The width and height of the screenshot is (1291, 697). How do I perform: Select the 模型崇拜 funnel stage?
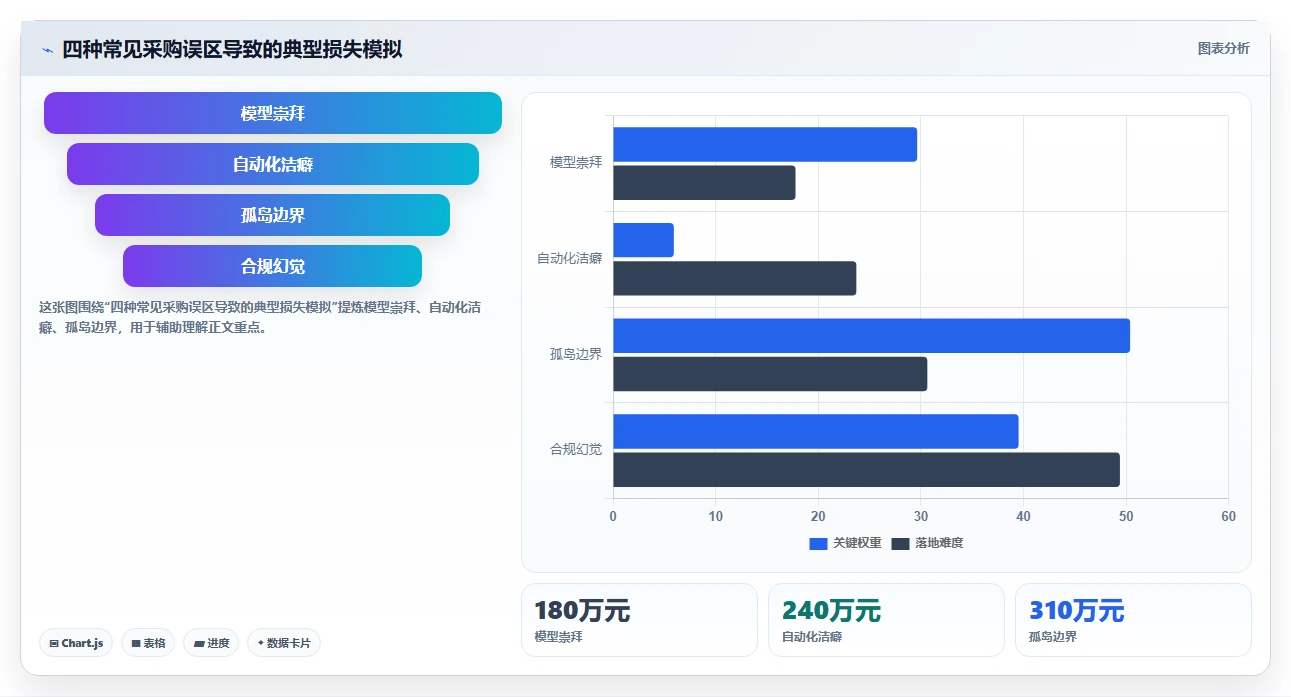point(273,113)
